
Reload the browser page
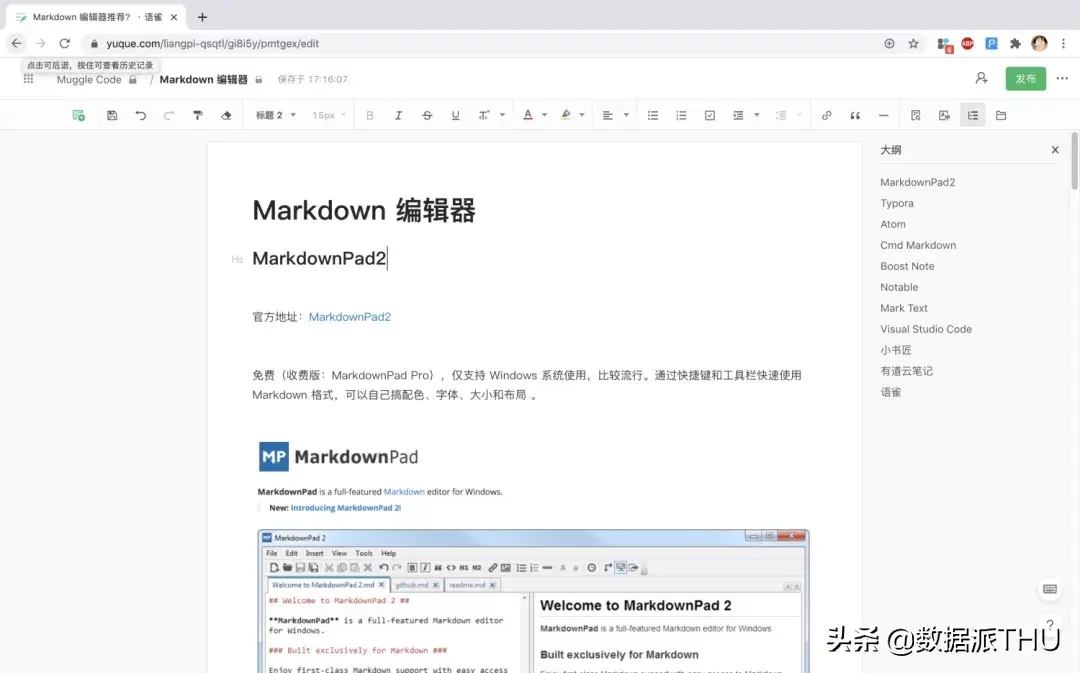coord(65,43)
